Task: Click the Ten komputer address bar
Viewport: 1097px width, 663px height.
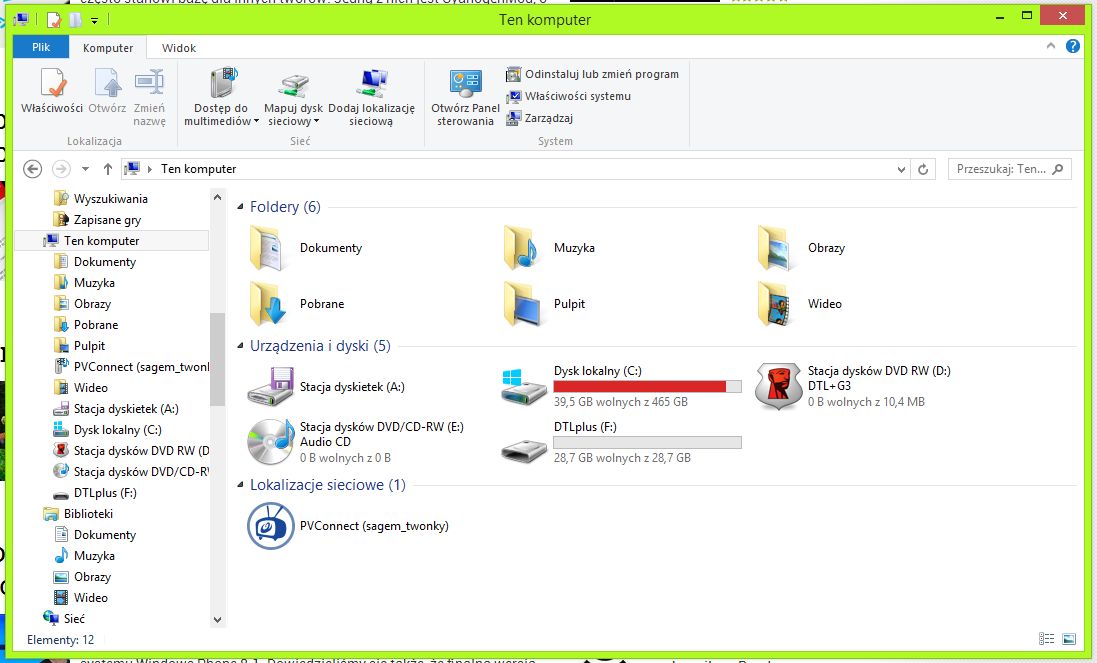Action: tap(516, 169)
